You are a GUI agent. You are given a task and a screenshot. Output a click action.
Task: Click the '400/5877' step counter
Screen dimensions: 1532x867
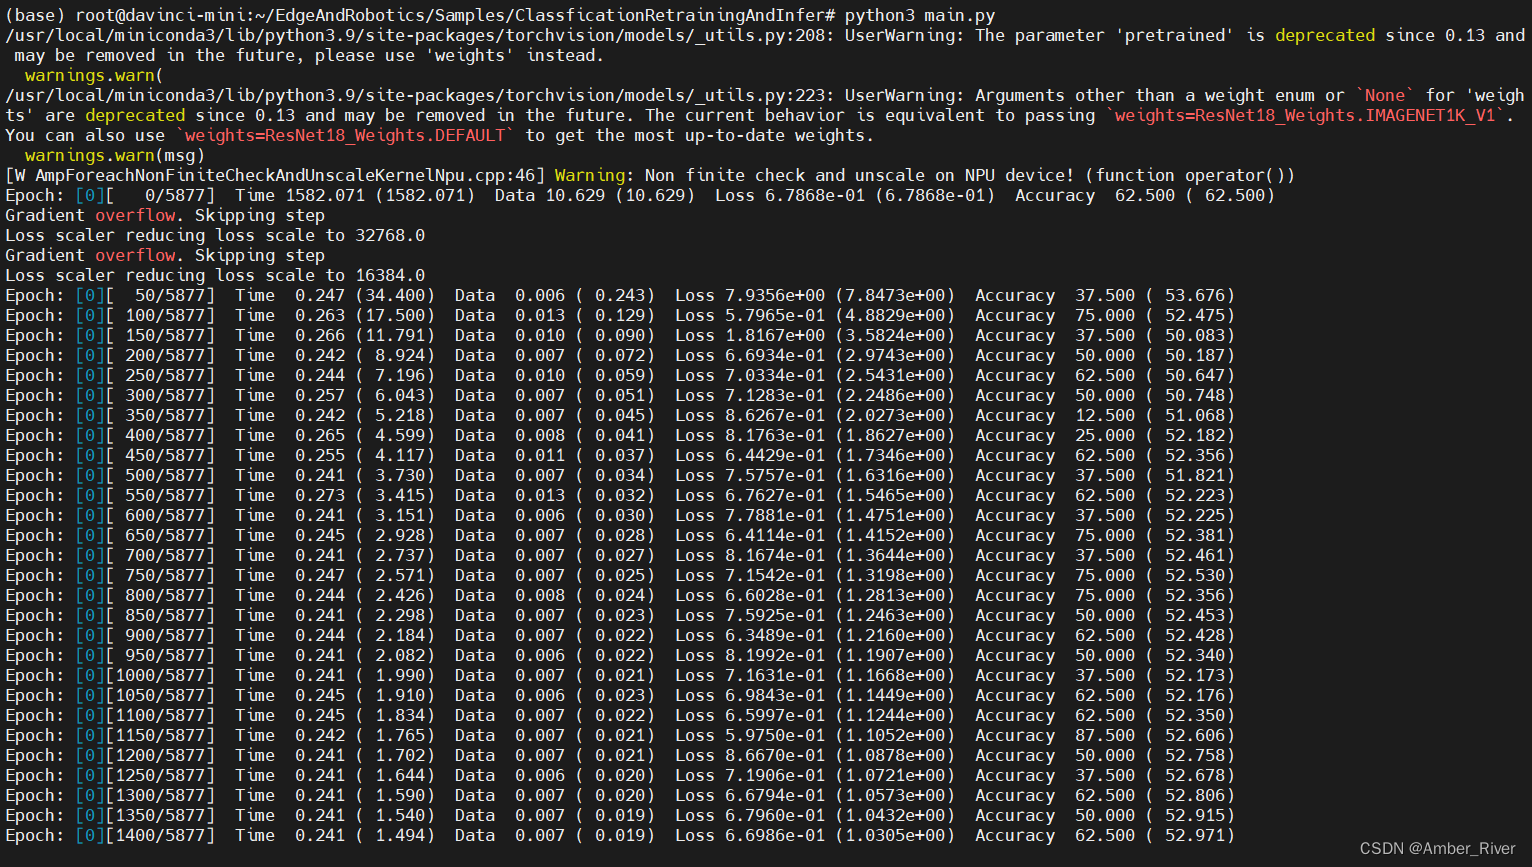coord(165,435)
